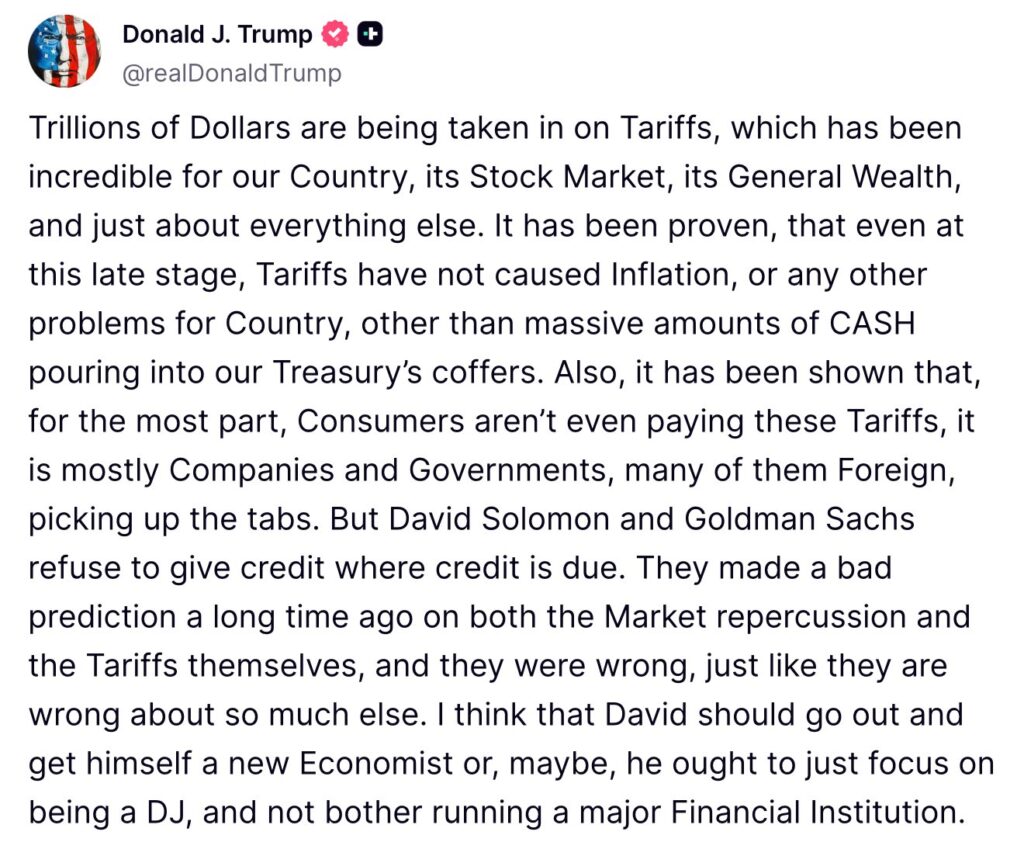The height and width of the screenshot is (849, 1024).
Task: Open the @realDonaldTrump handle link
Action: 232,73
